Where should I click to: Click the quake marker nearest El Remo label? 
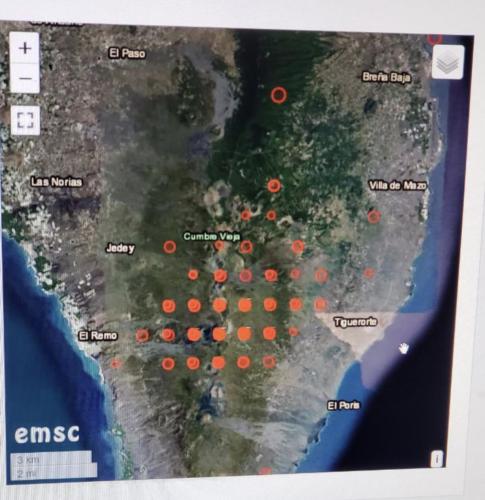[x=143, y=336]
